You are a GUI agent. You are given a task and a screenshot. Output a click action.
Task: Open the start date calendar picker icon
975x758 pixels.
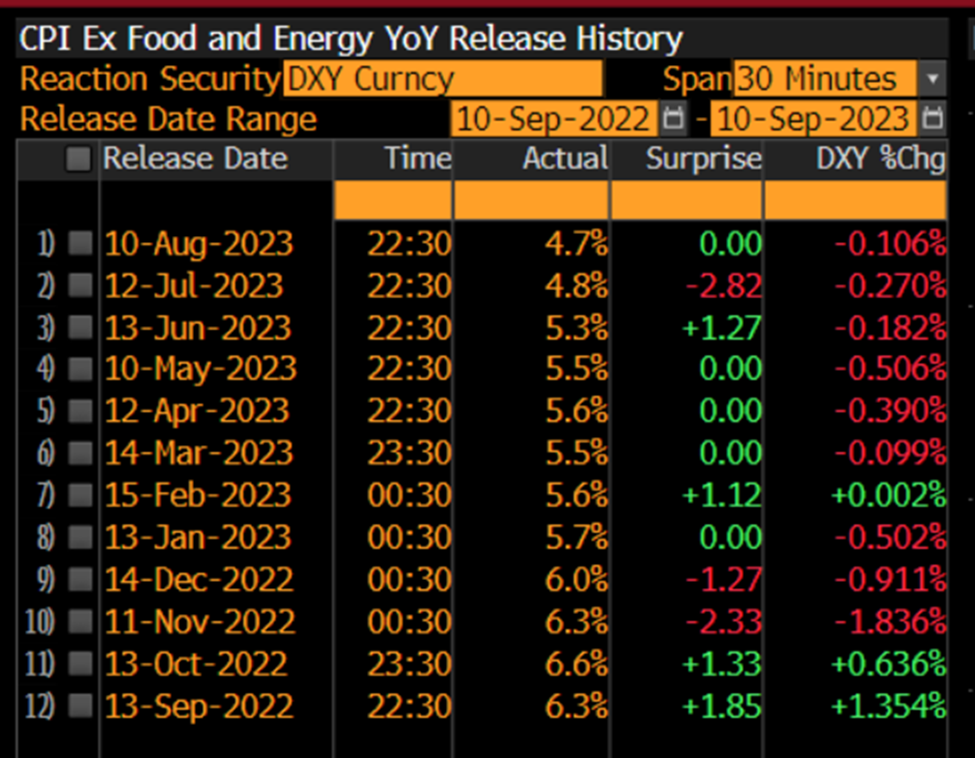(x=674, y=119)
